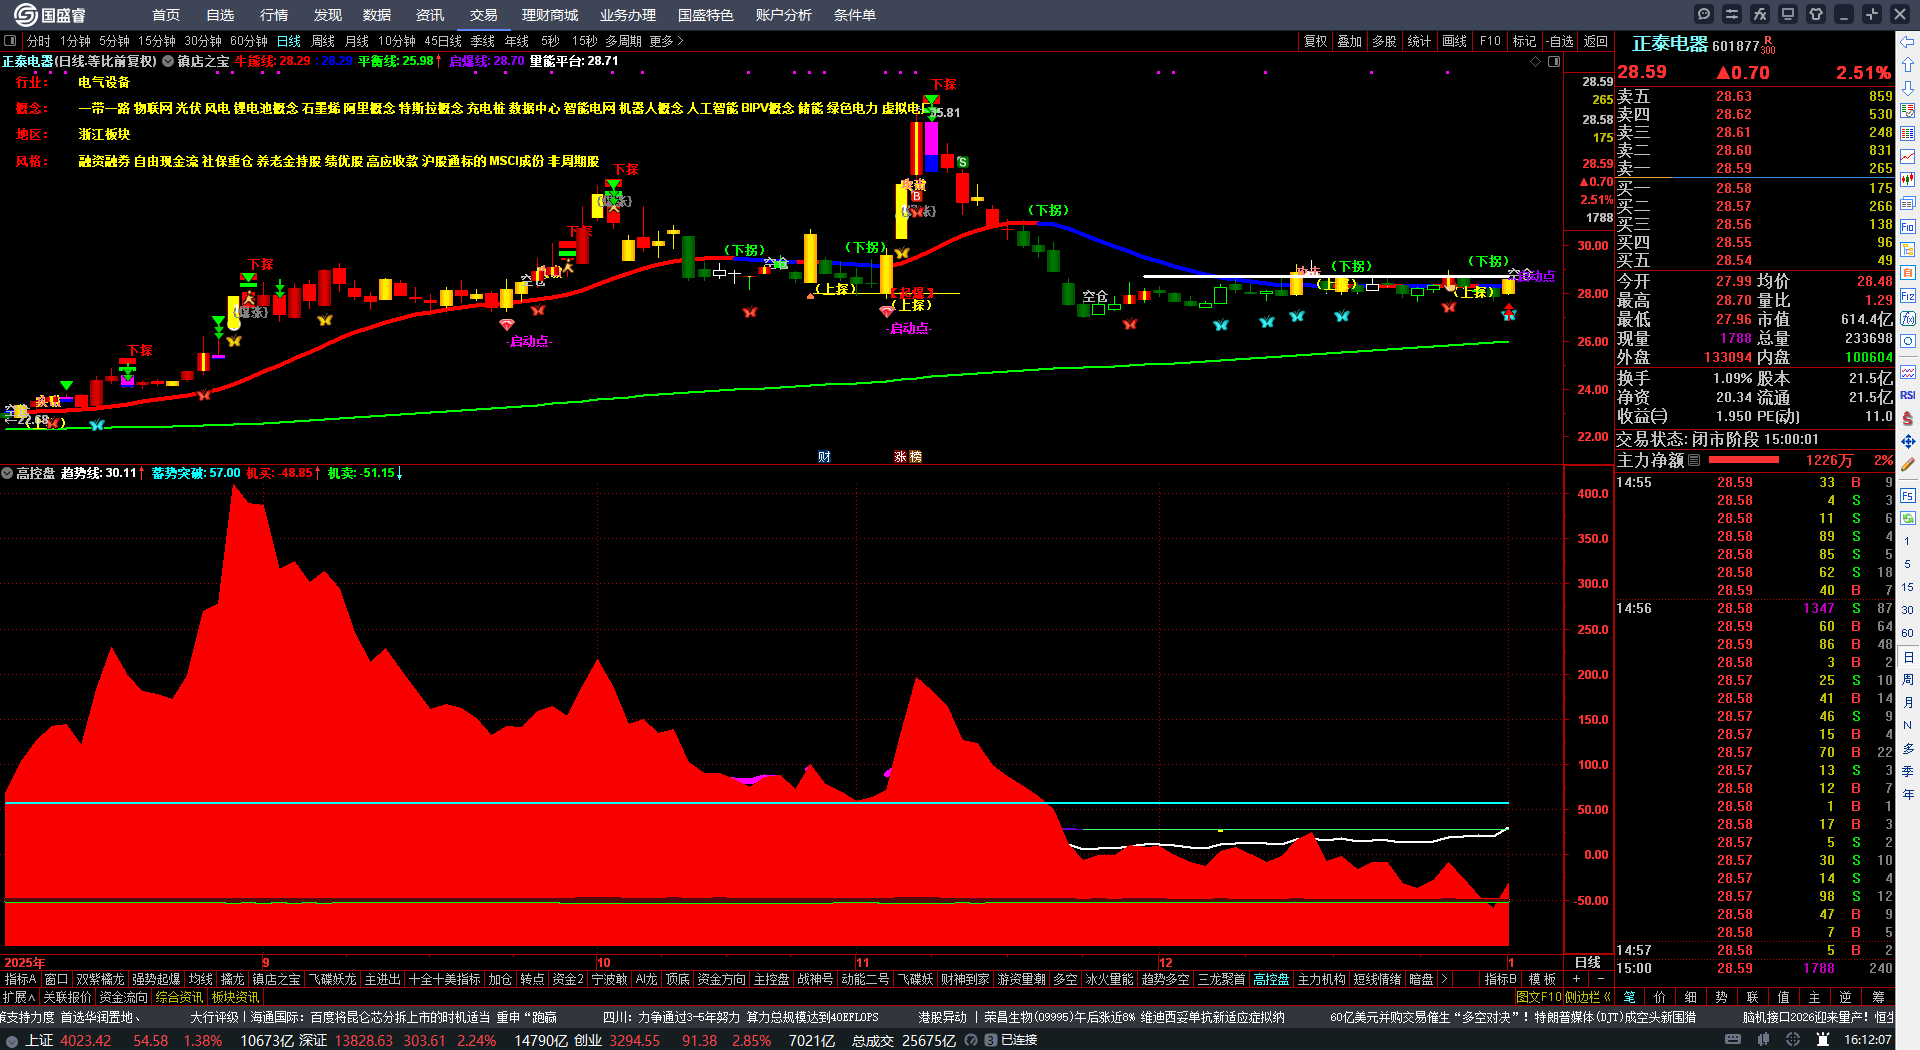The image size is (1920, 1050).
Task: Toggle 复权 price adjustment
Action: tap(1315, 41)
